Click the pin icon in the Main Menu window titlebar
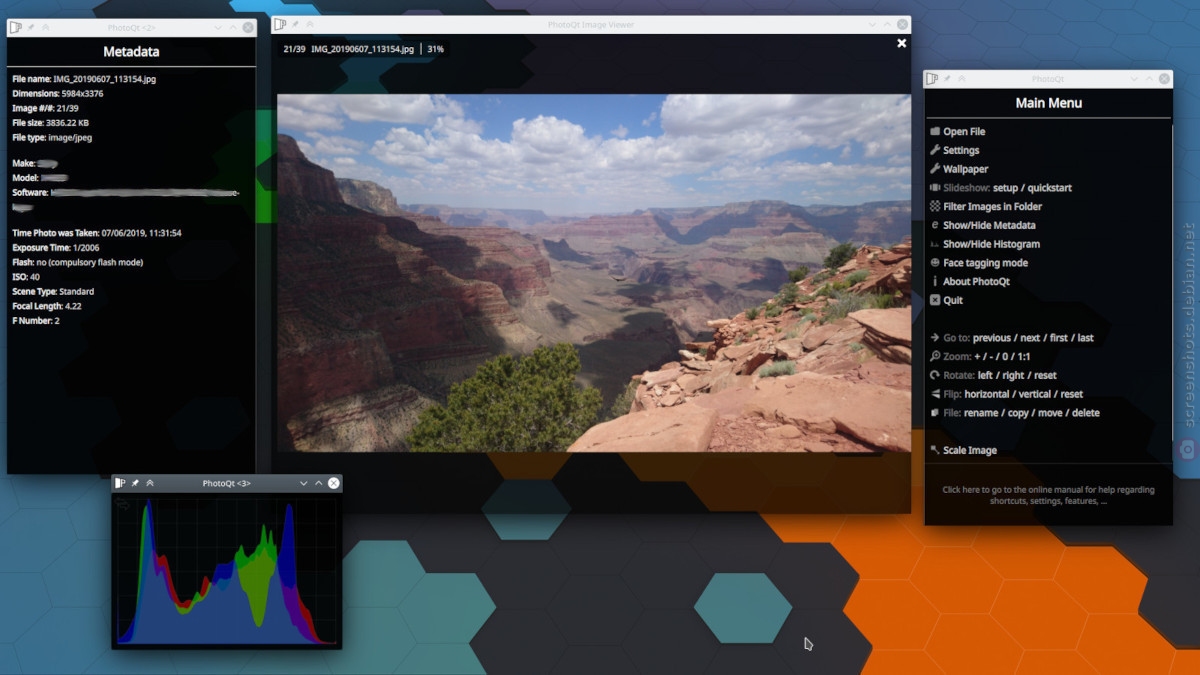1200x675 pixels. 947,78
